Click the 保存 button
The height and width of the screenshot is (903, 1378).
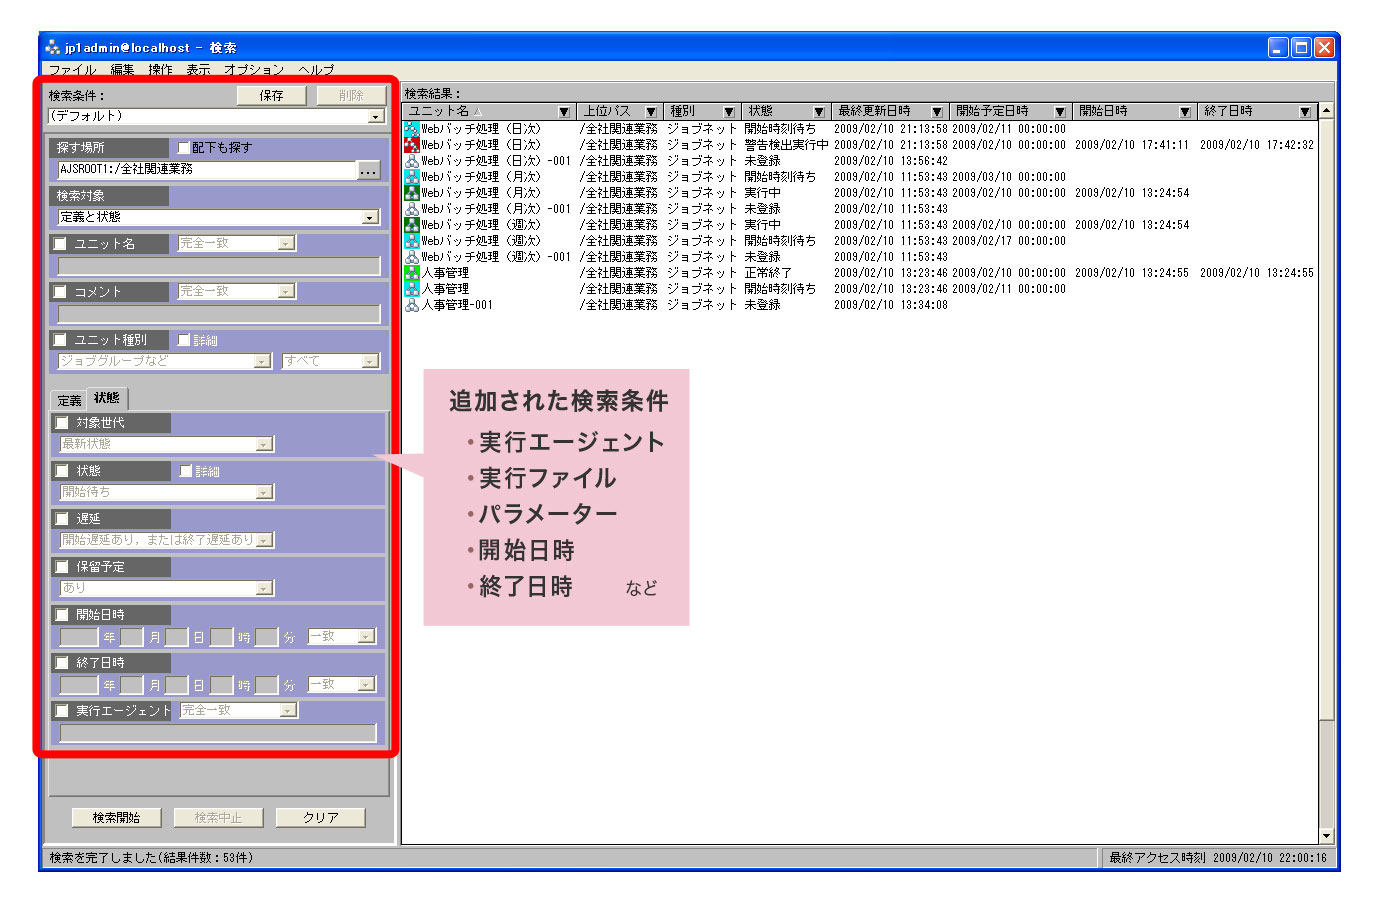(x=271, y=96)
